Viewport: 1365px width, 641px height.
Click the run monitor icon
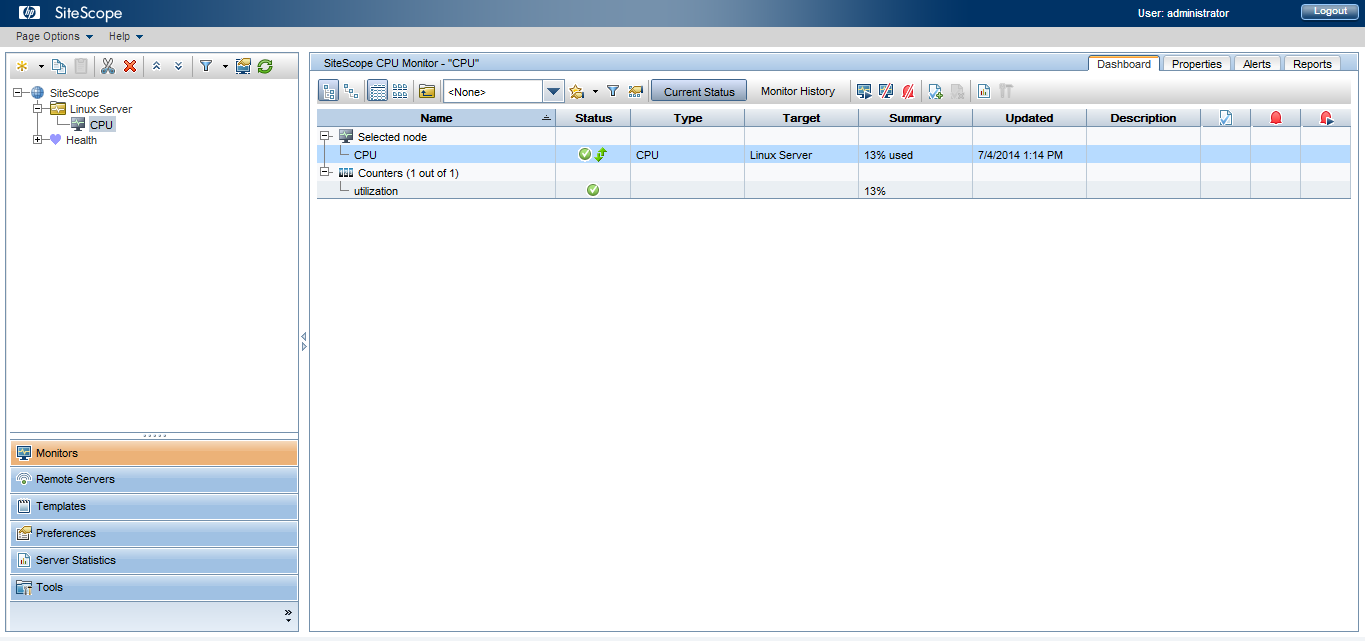[864, 91]
